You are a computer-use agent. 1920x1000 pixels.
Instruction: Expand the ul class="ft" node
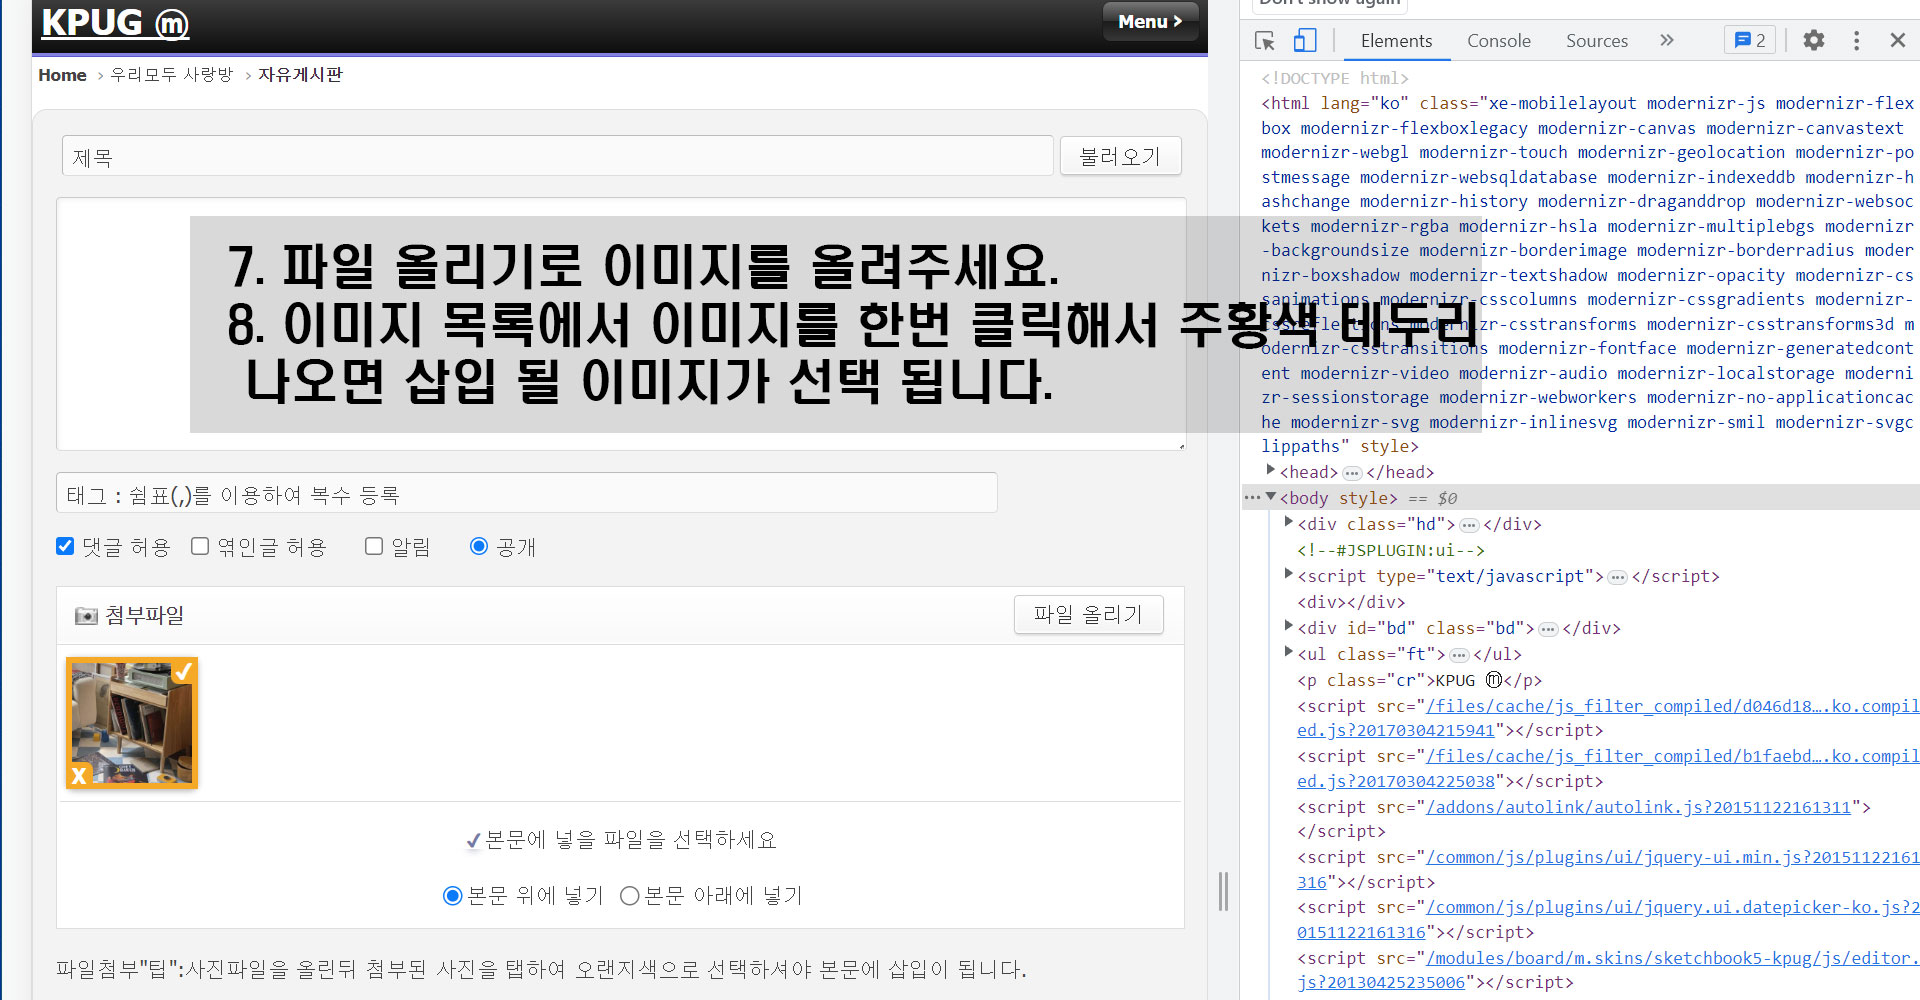click(1288, 652)
